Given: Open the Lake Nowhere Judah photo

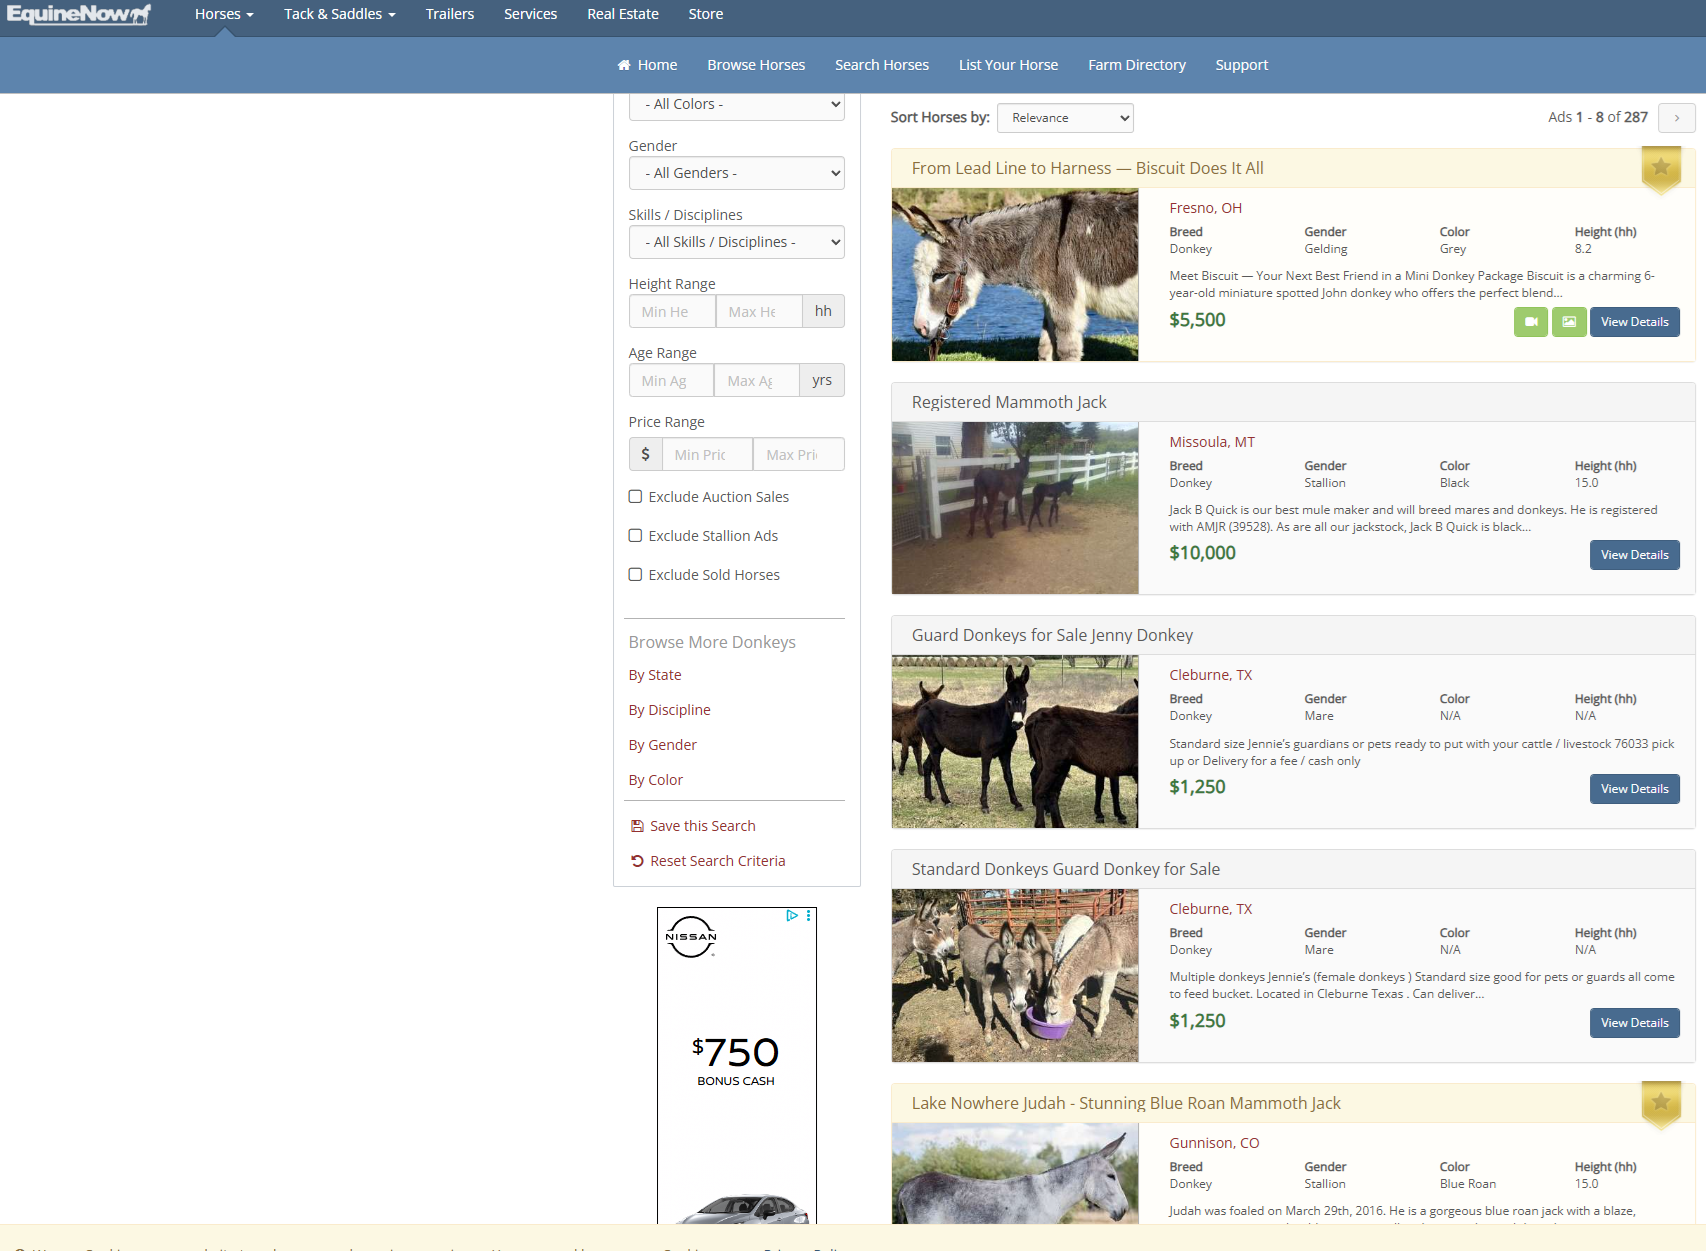Looking at the screenshot, I should click(x=1015, y=1173).
